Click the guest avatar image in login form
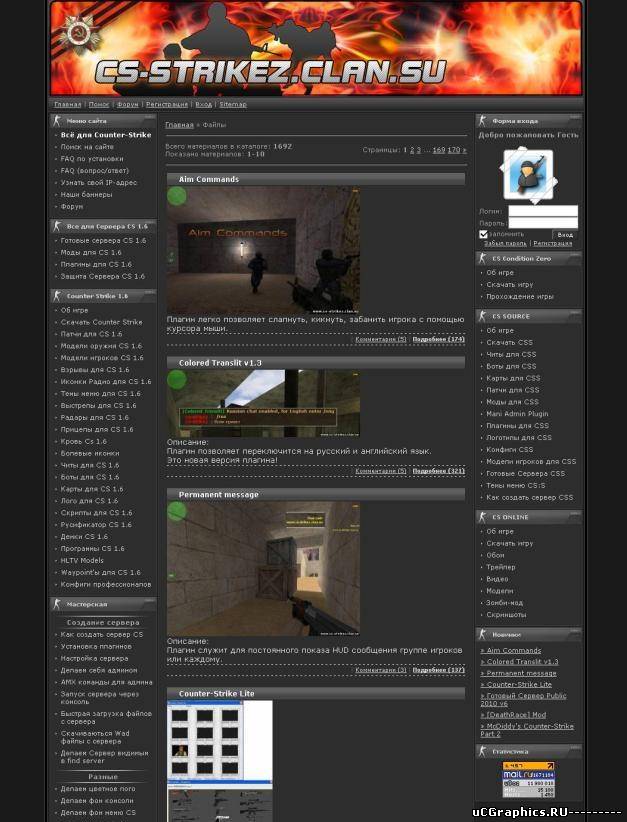627x822 pixels. pos(528,175)
